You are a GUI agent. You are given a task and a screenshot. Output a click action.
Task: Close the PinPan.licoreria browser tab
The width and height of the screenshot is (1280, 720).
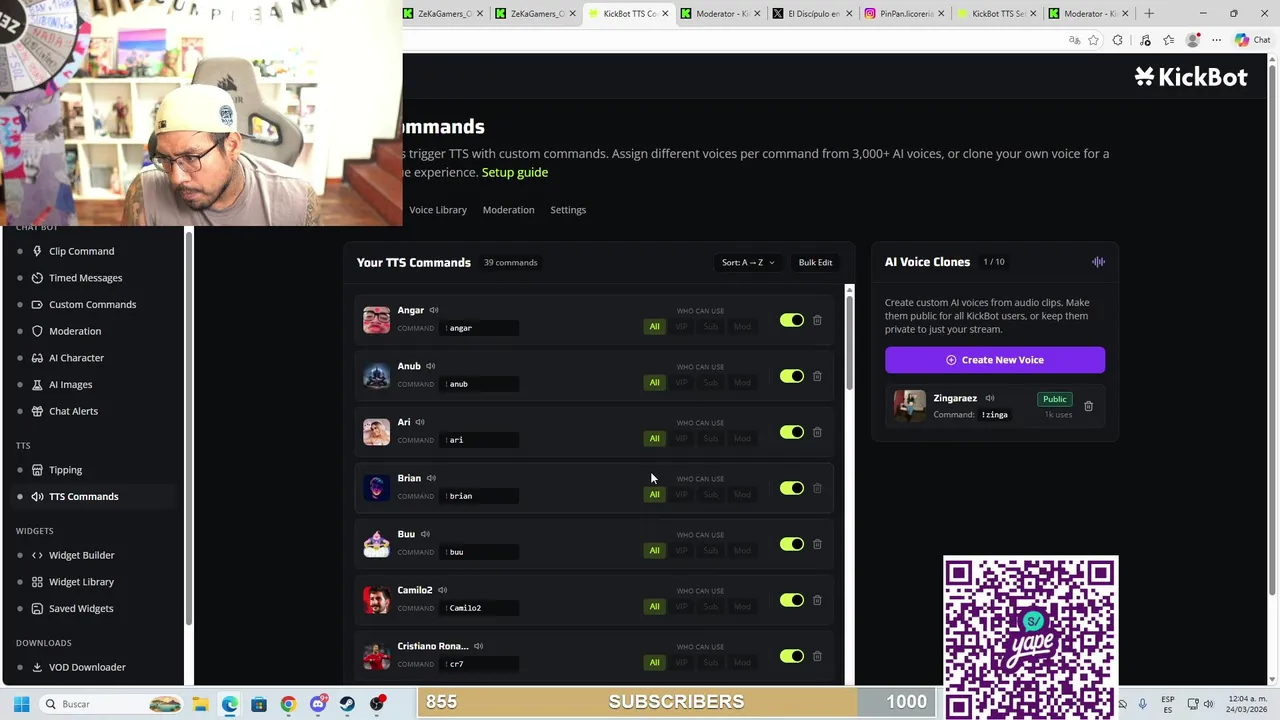coord(941,13)
